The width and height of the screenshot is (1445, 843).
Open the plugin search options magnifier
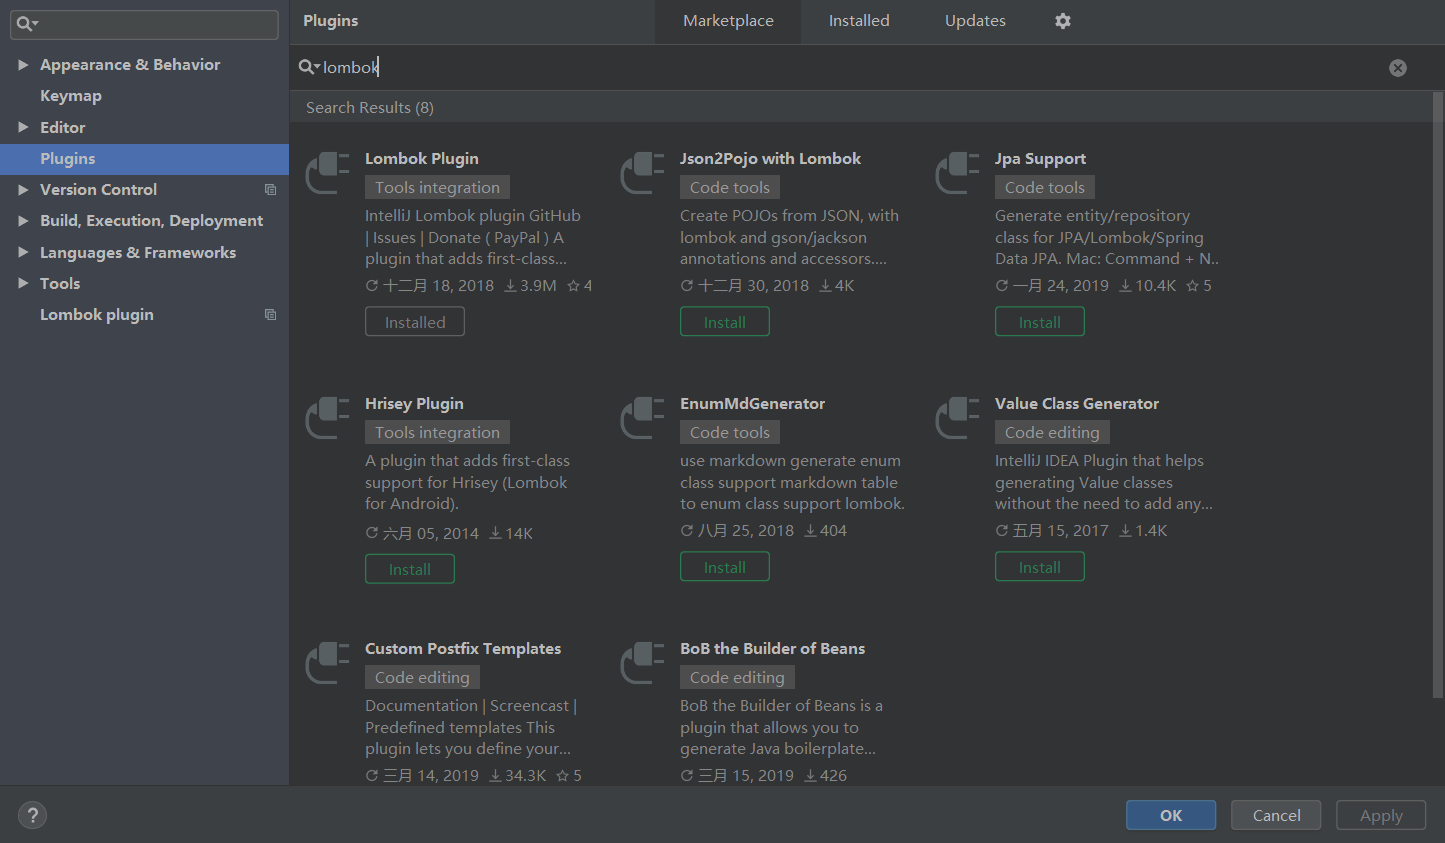[x=309, y=67]
